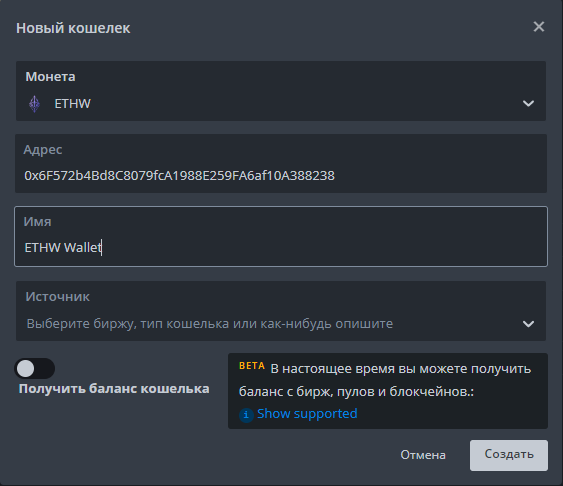The width and height of the screenshot is (563, 486).
Task: Click the Получить баланс кошелька label
Action: point(114,389)
